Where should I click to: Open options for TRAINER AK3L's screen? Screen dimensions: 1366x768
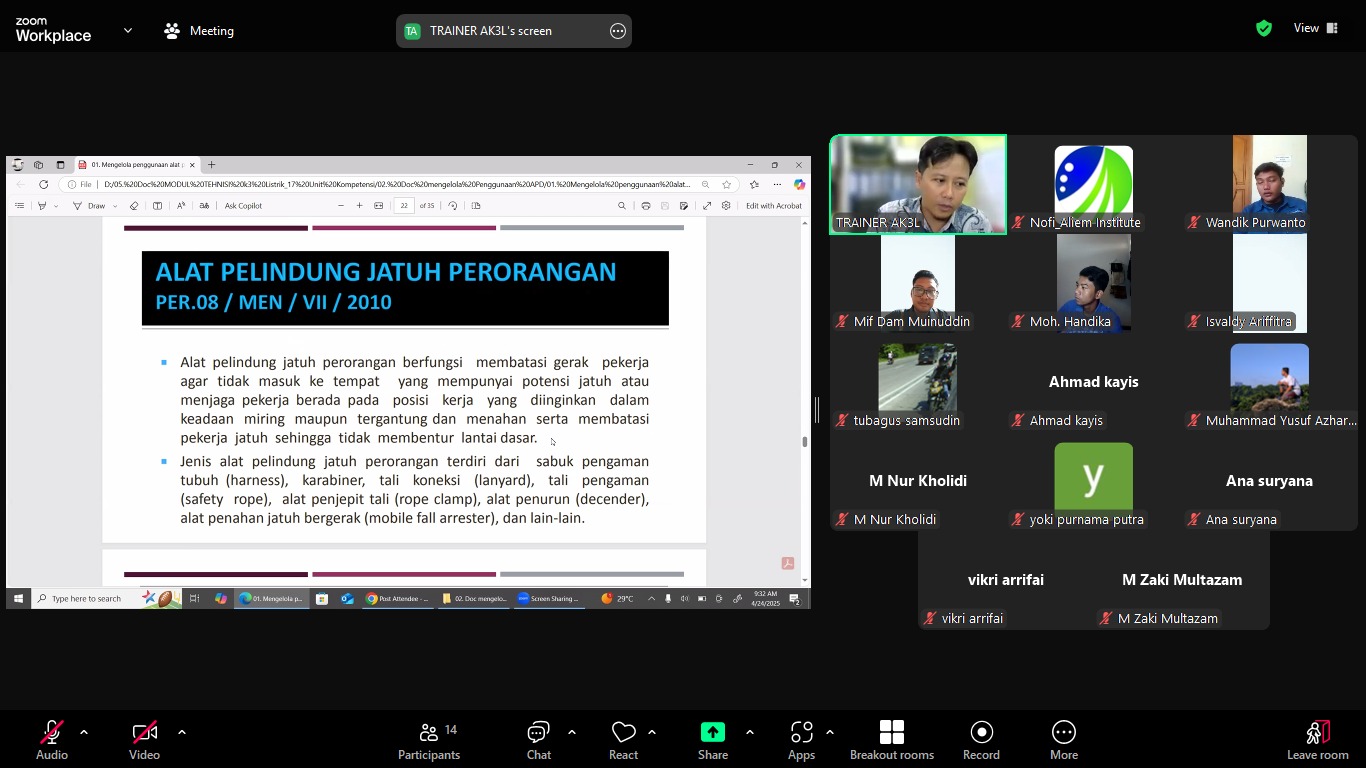(617, 31)
